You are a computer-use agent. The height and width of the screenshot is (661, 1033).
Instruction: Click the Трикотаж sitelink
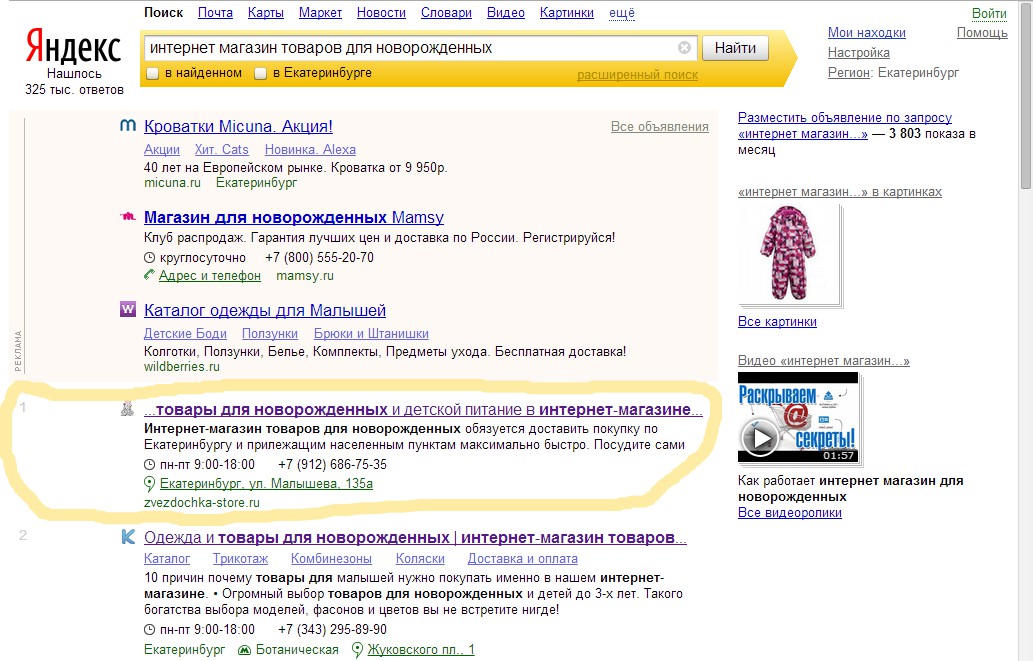click(x=240, y=558)
